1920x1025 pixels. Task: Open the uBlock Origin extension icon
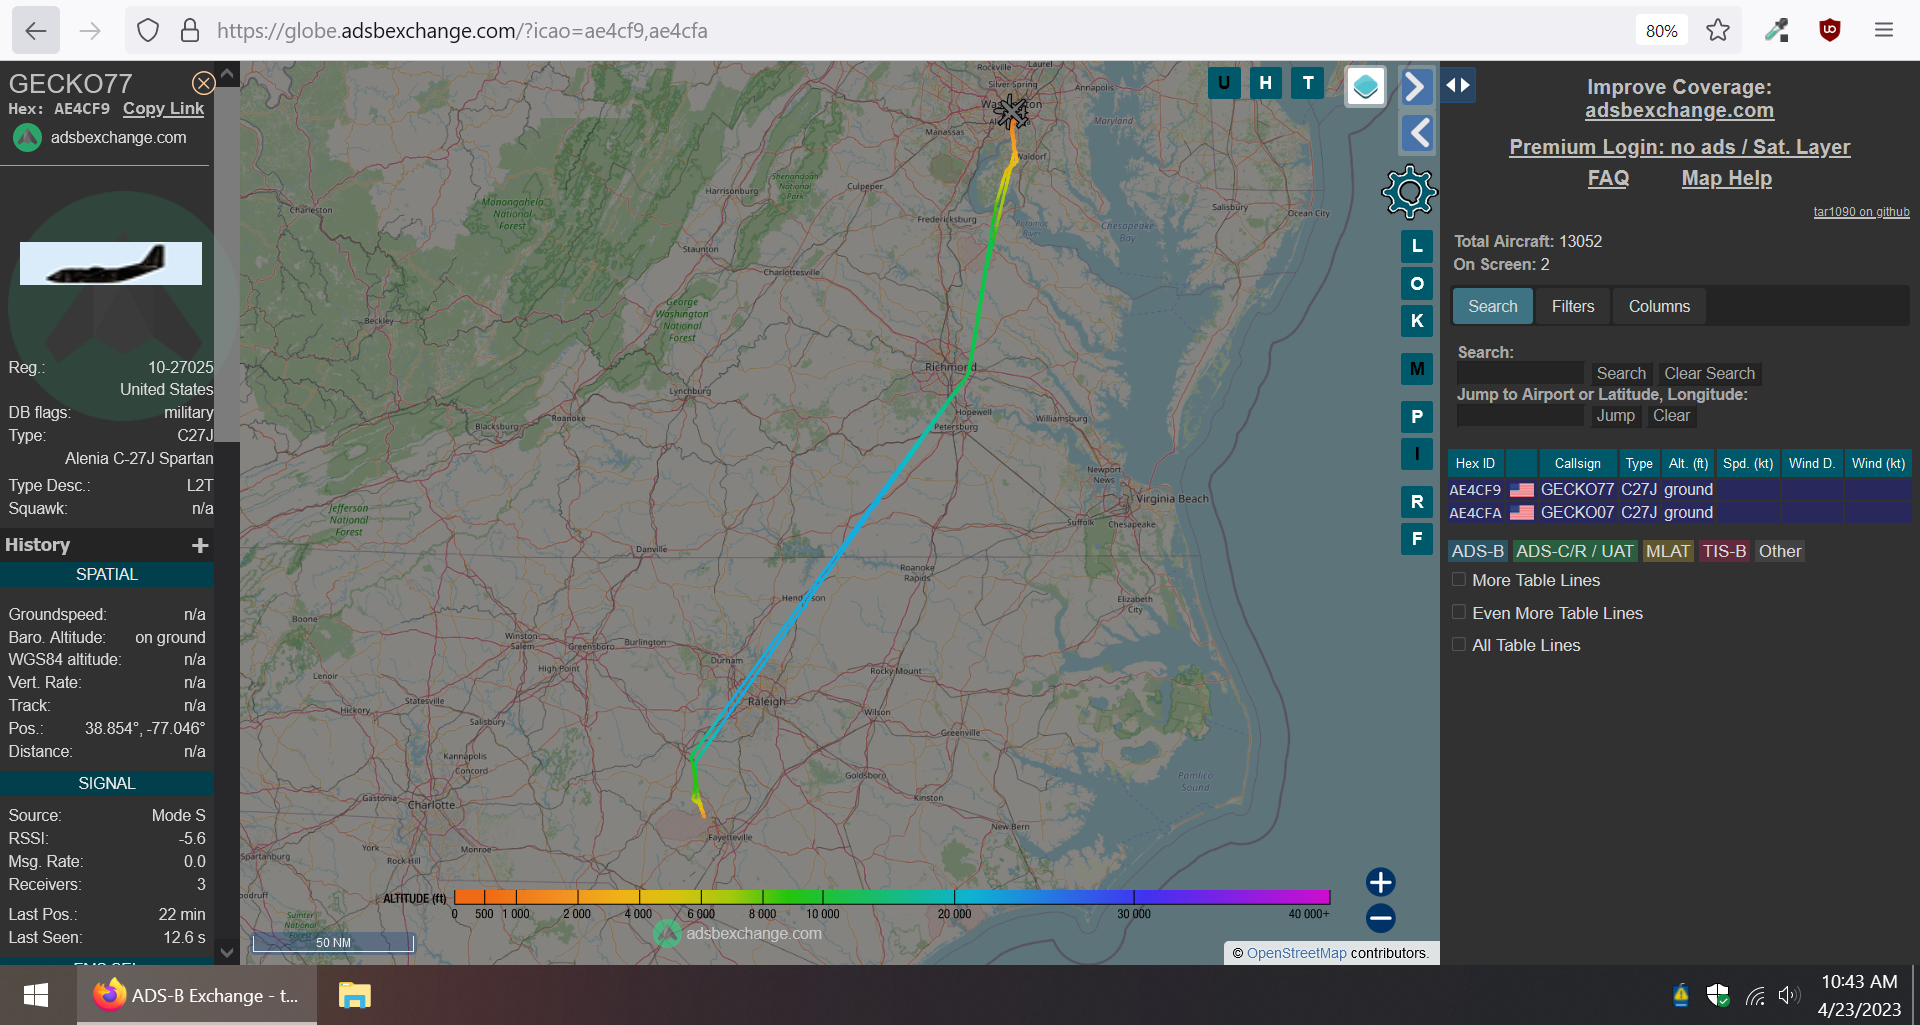(x=1830, y=31)
